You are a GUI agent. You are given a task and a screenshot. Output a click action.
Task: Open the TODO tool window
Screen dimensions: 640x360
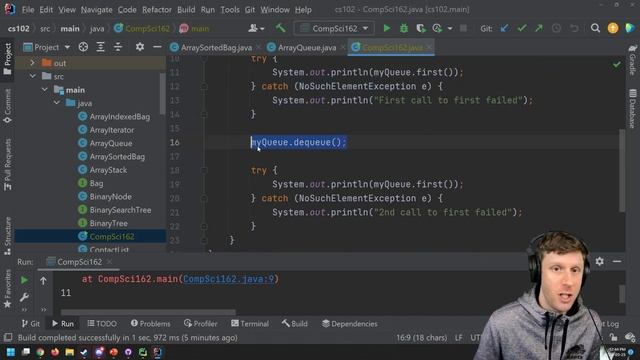[102, 324]
